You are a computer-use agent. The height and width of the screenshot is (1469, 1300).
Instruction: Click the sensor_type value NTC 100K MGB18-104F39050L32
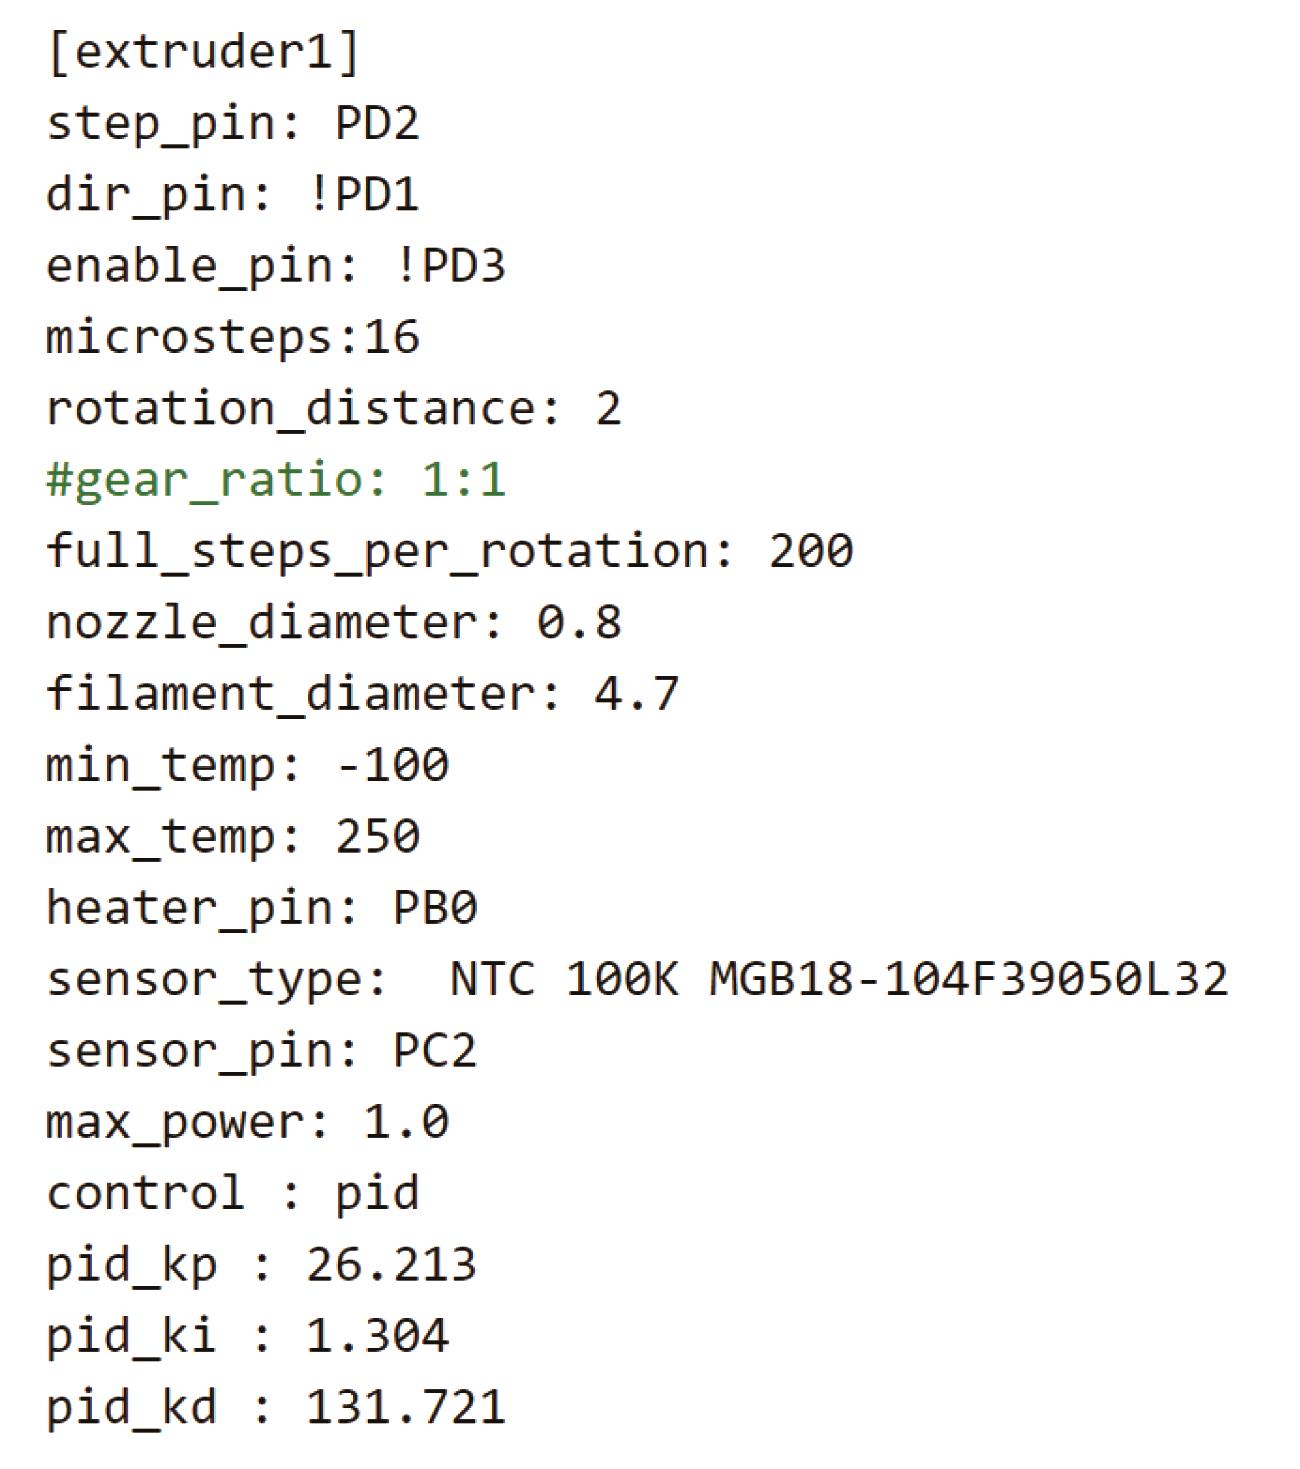coord(839,979)
